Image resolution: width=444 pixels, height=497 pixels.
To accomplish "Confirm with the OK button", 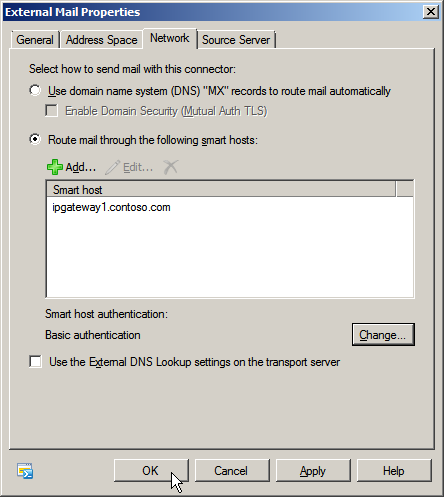I will (151, 471).
